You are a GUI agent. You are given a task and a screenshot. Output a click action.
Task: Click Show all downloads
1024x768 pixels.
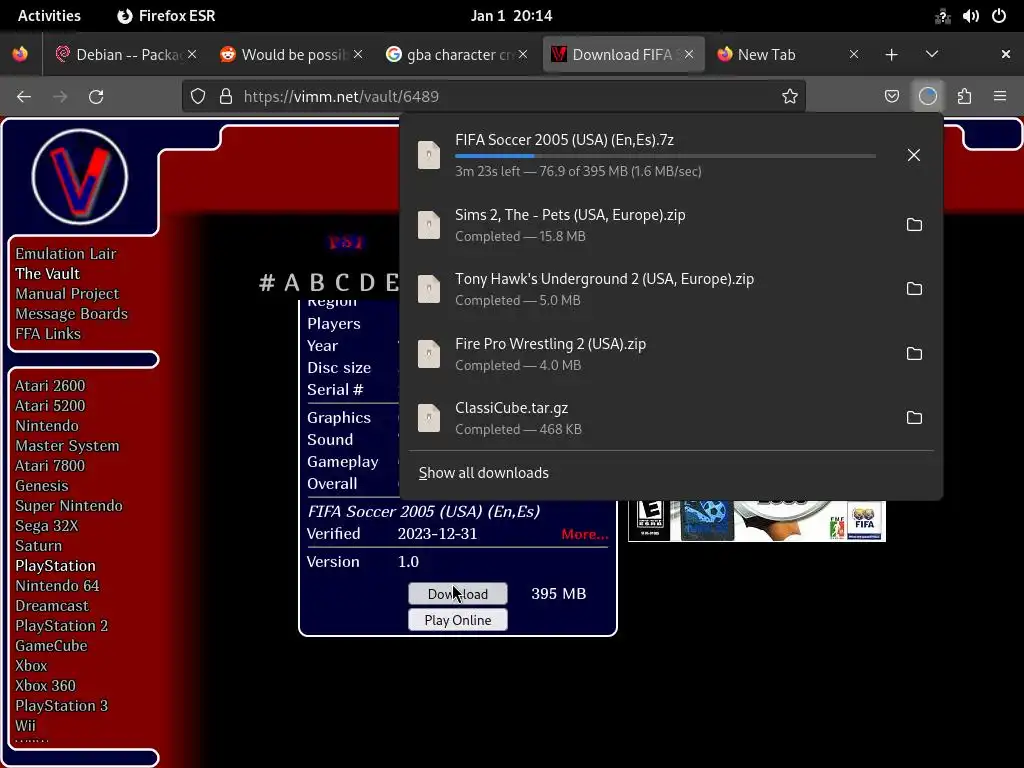coord(483,473)
